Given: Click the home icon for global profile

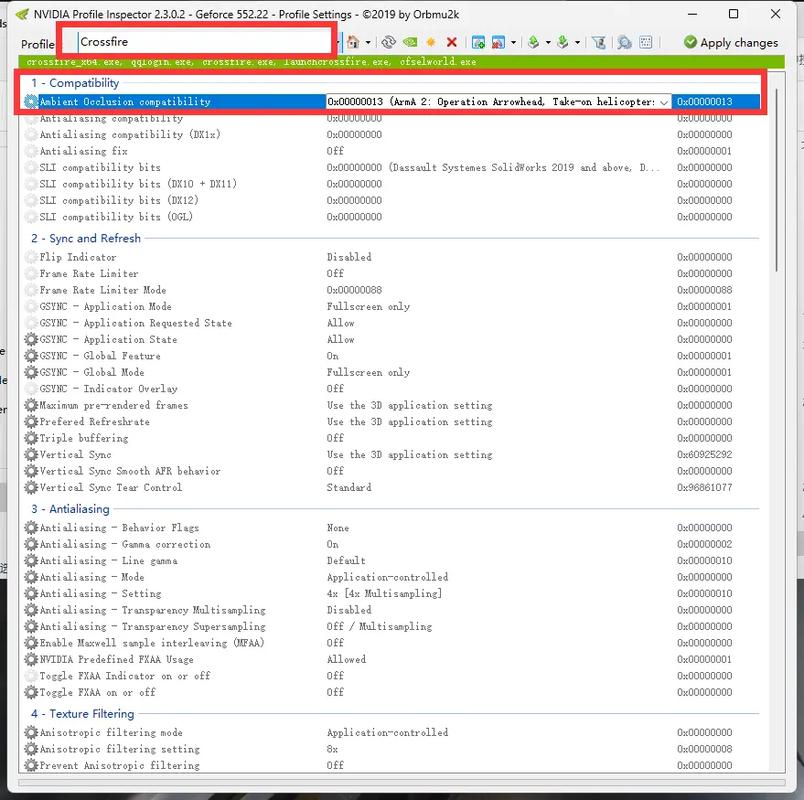Looking at the screenshot, I should (x=353, y=42).
